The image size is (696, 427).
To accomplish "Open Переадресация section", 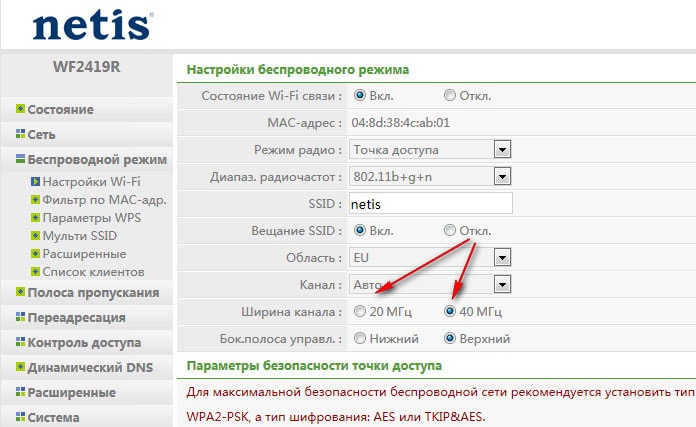I will click(x=76, y=318).
